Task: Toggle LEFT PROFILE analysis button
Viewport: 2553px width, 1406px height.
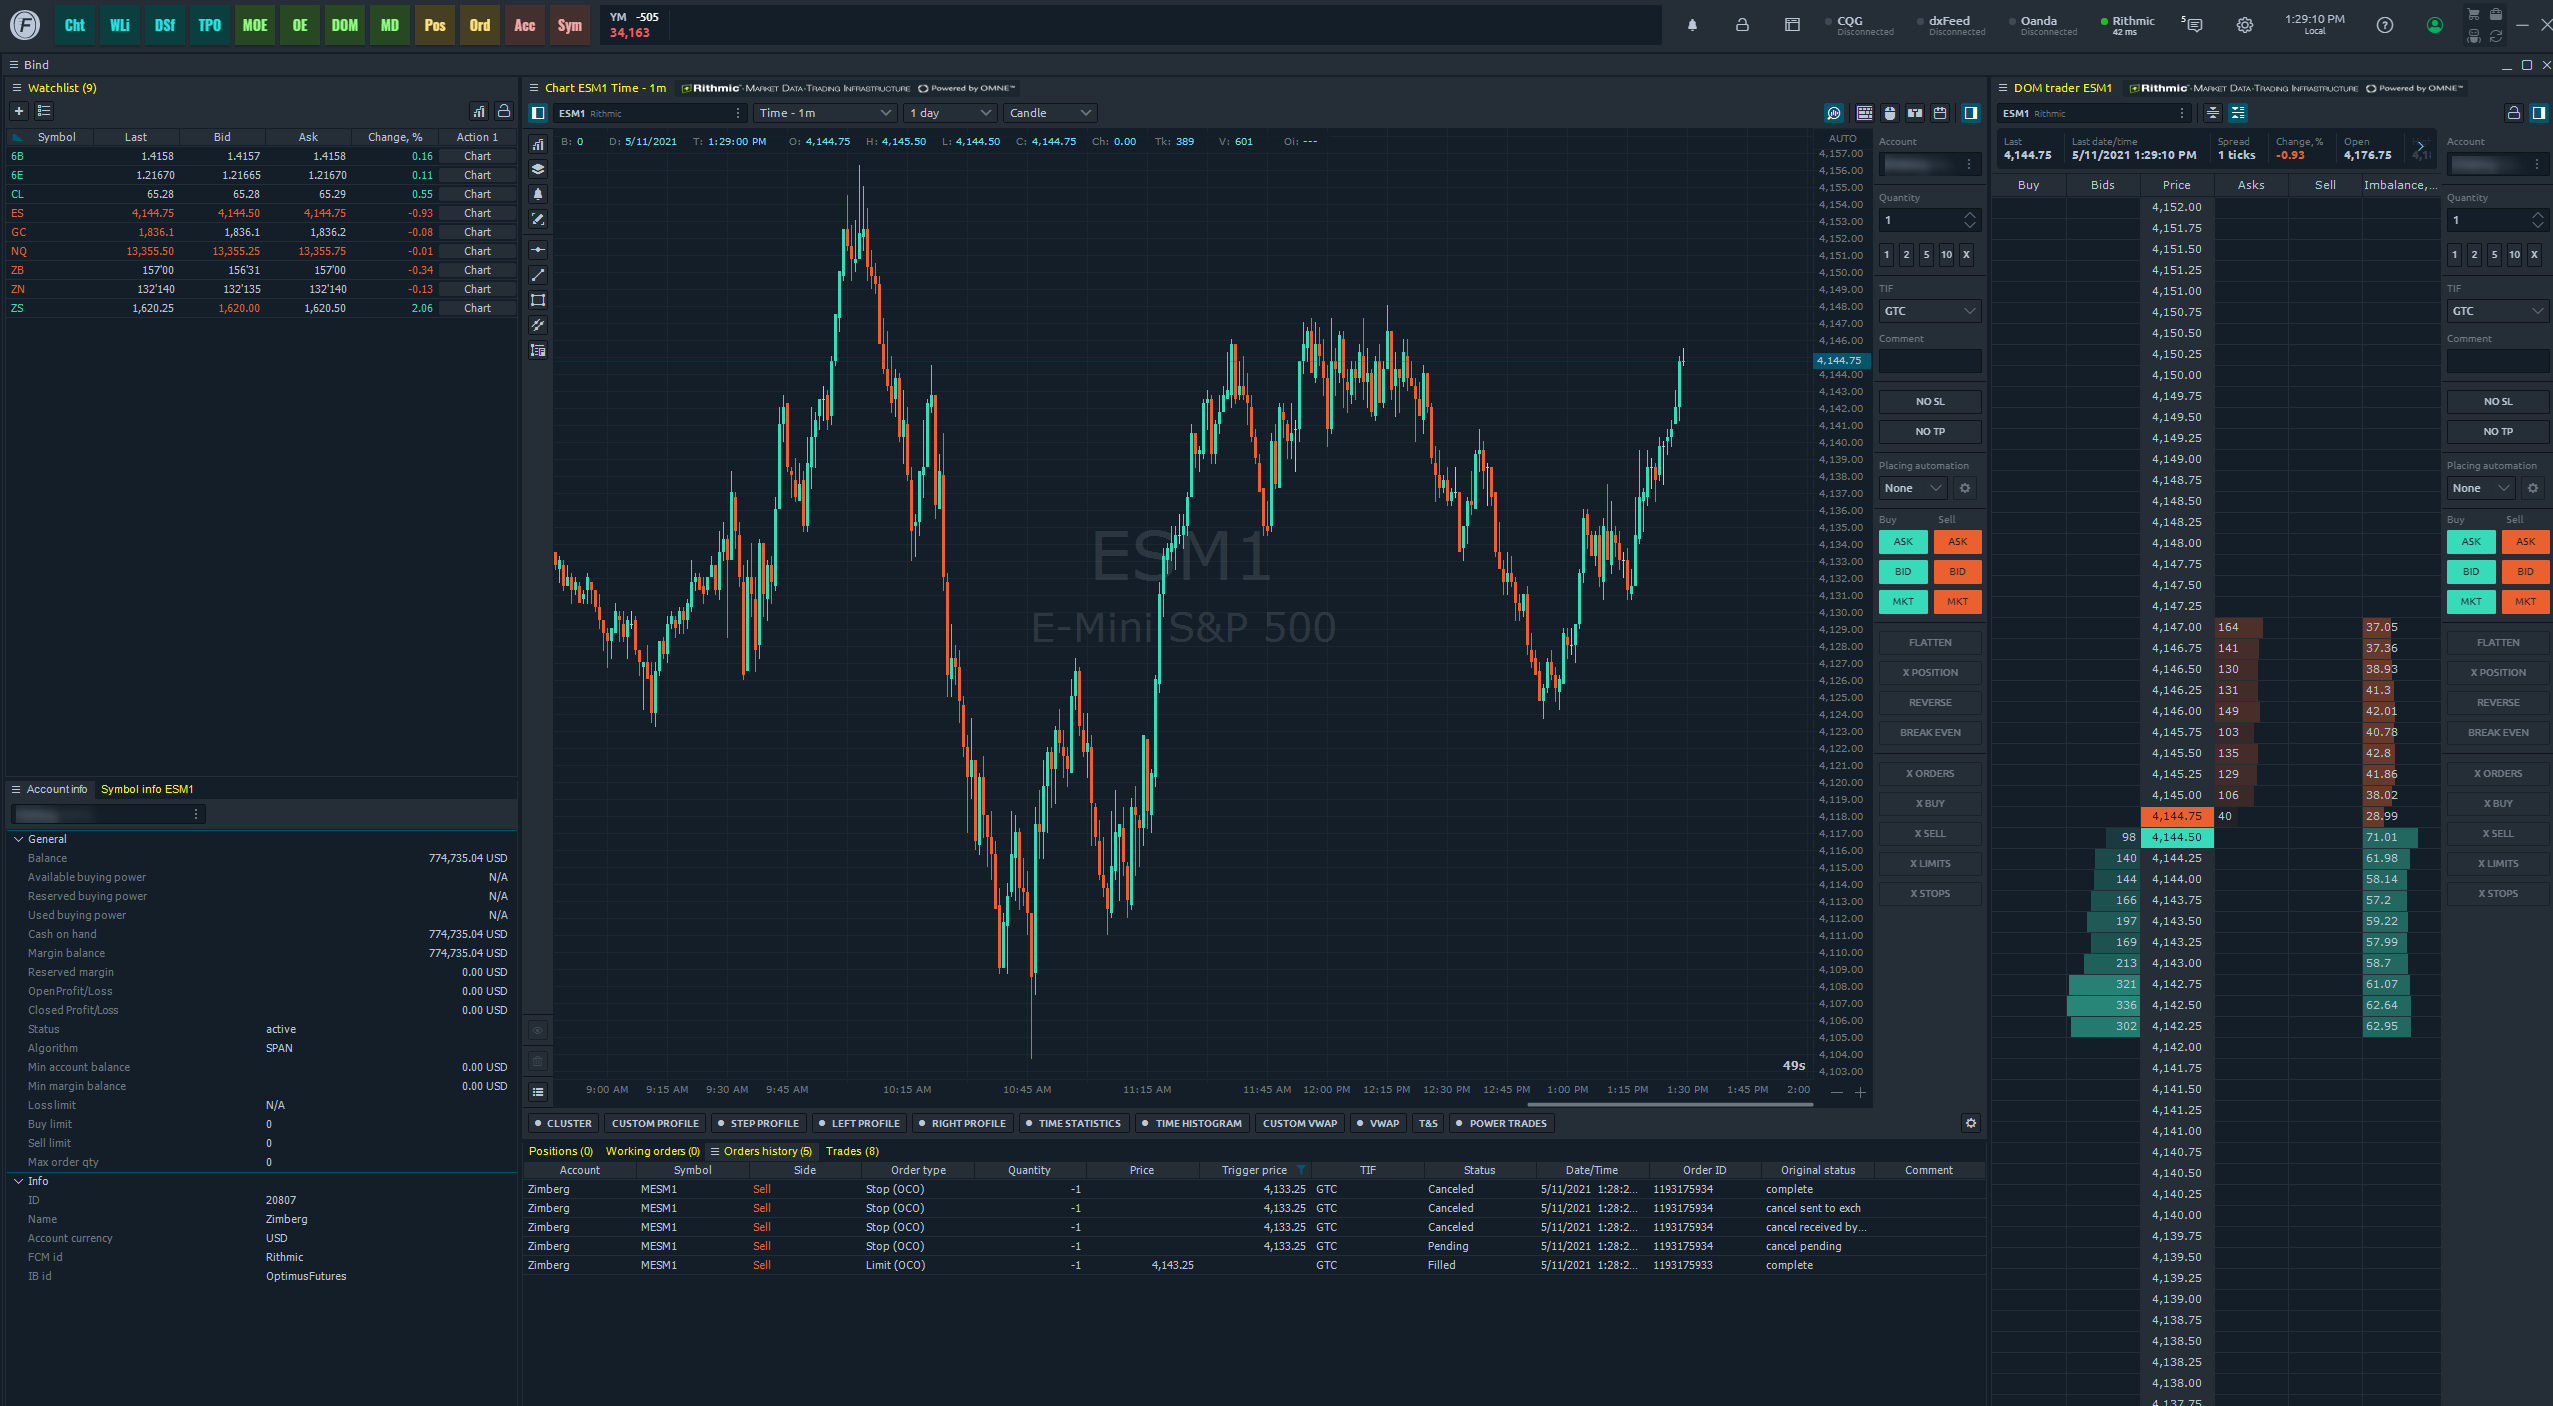Action: [x=859, y=1123]
